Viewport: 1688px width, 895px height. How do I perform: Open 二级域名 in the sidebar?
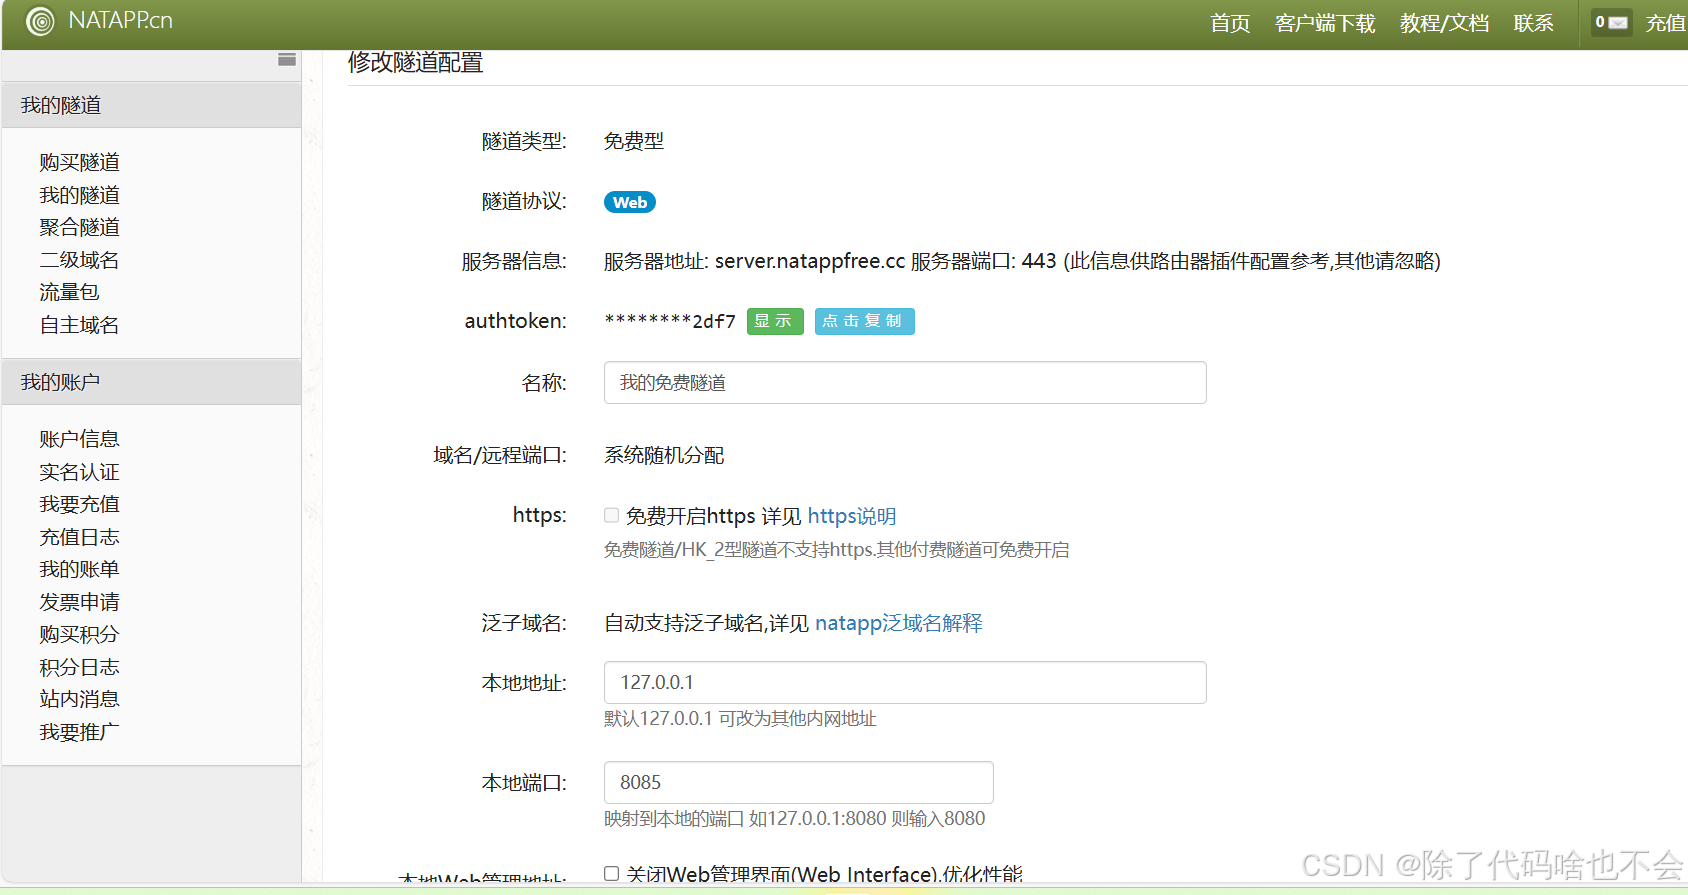pos(80,260)
